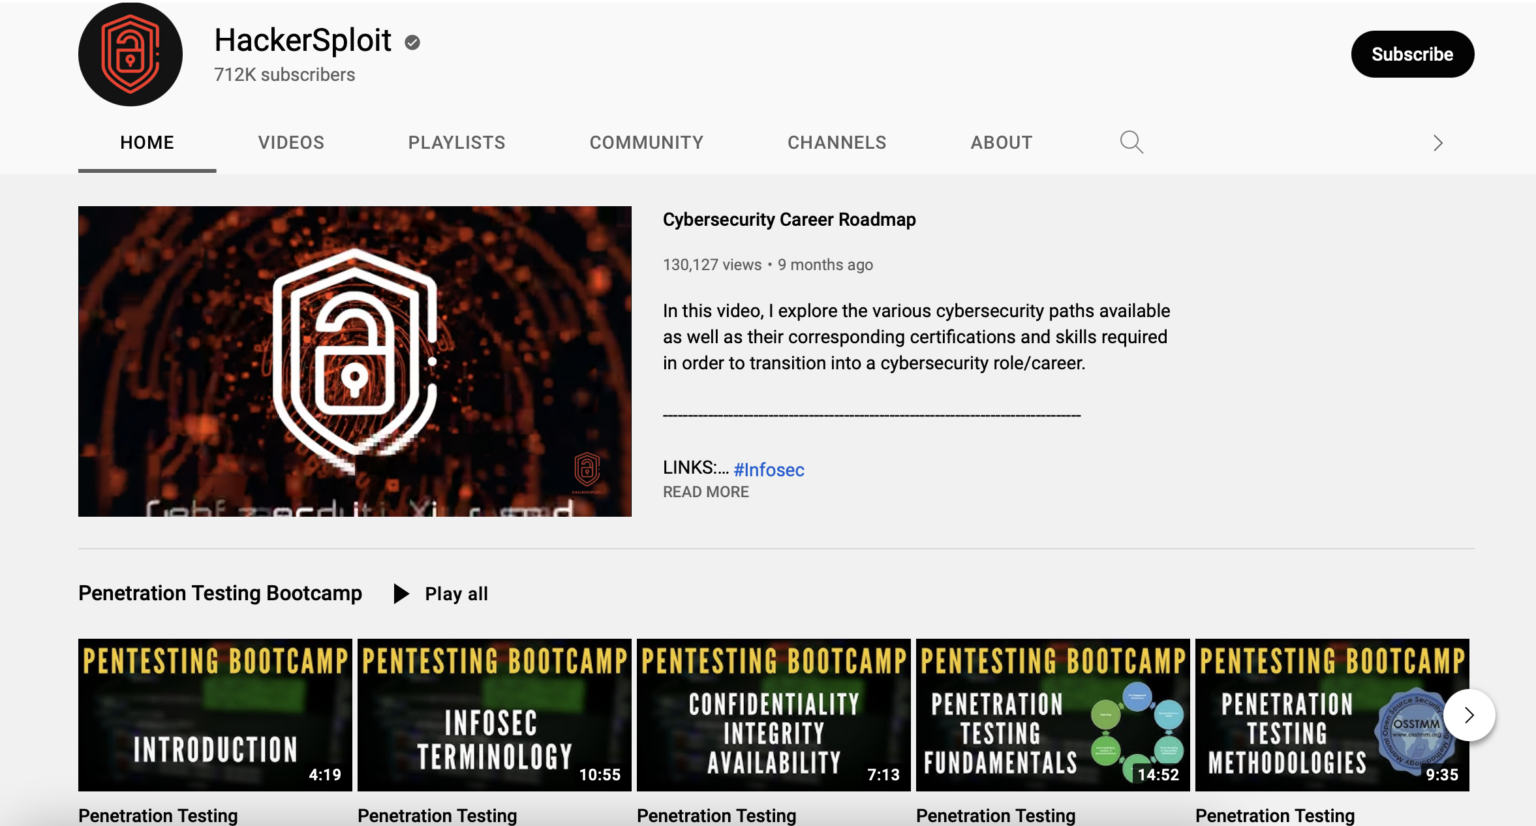Switch to the VIDEOS tab
The width and height of the screenshot is (1536, 826).
click(x=291, y=142)
